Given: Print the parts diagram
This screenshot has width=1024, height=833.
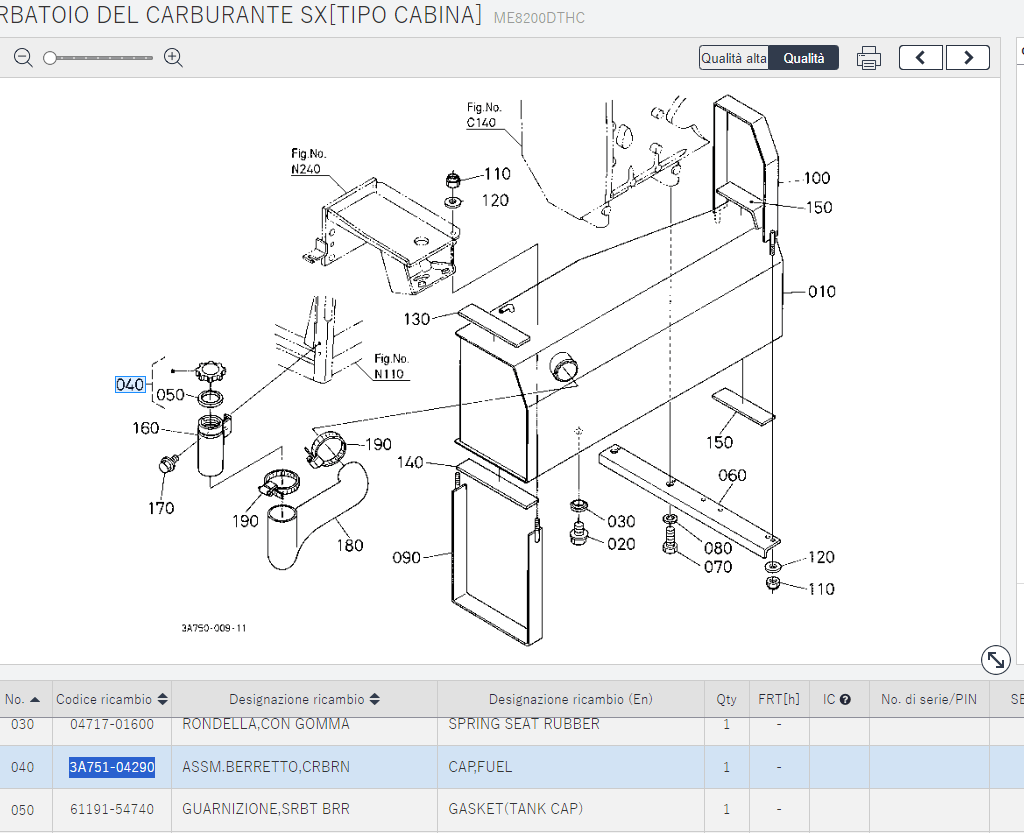Looking at the screenshot, I should (x=868, y=58).
